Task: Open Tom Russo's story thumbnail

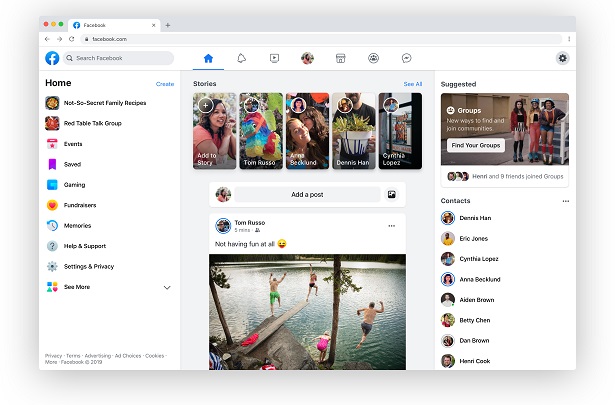Action: pos(260,130)
